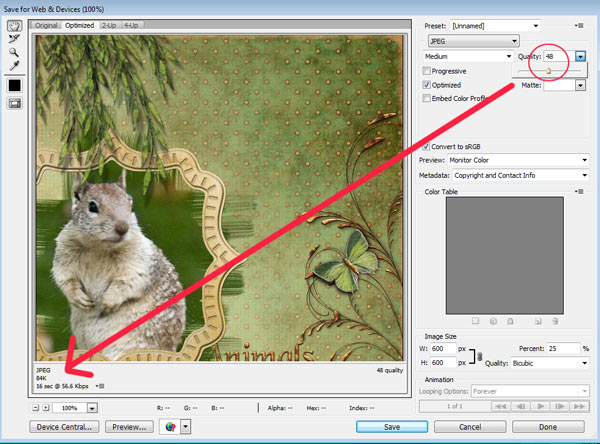Click the zoom out minus button

(x=37, y=408)
